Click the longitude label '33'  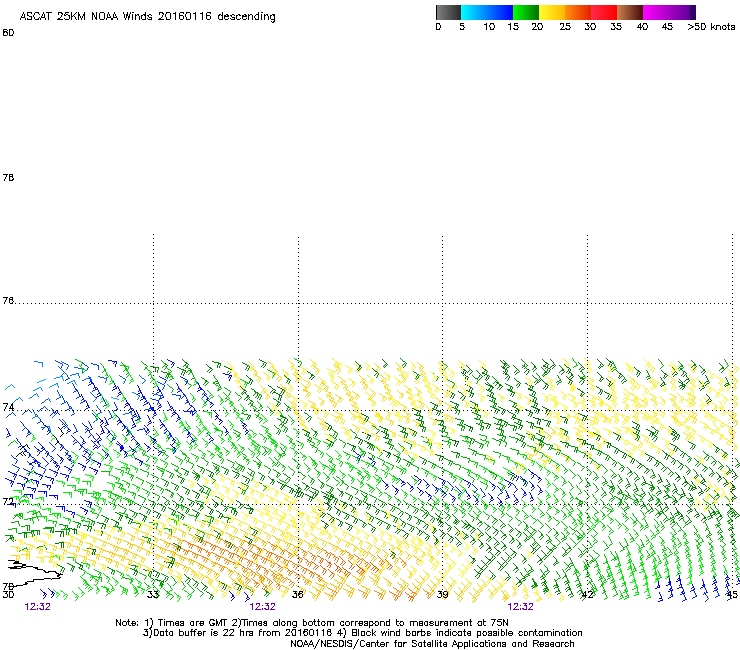(153, 594)
